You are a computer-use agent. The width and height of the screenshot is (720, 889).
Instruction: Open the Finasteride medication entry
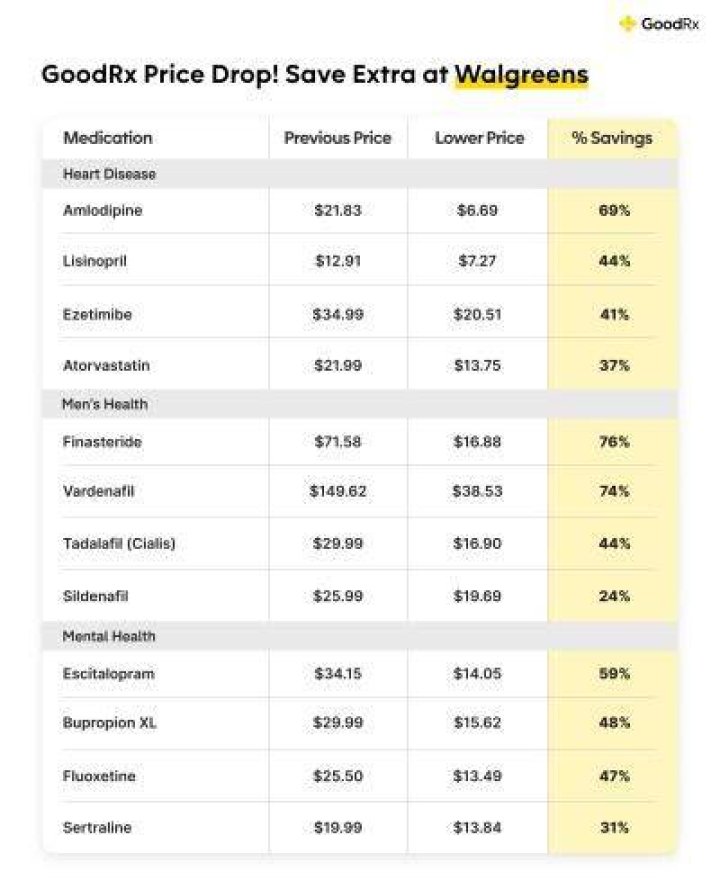[102, 442]
